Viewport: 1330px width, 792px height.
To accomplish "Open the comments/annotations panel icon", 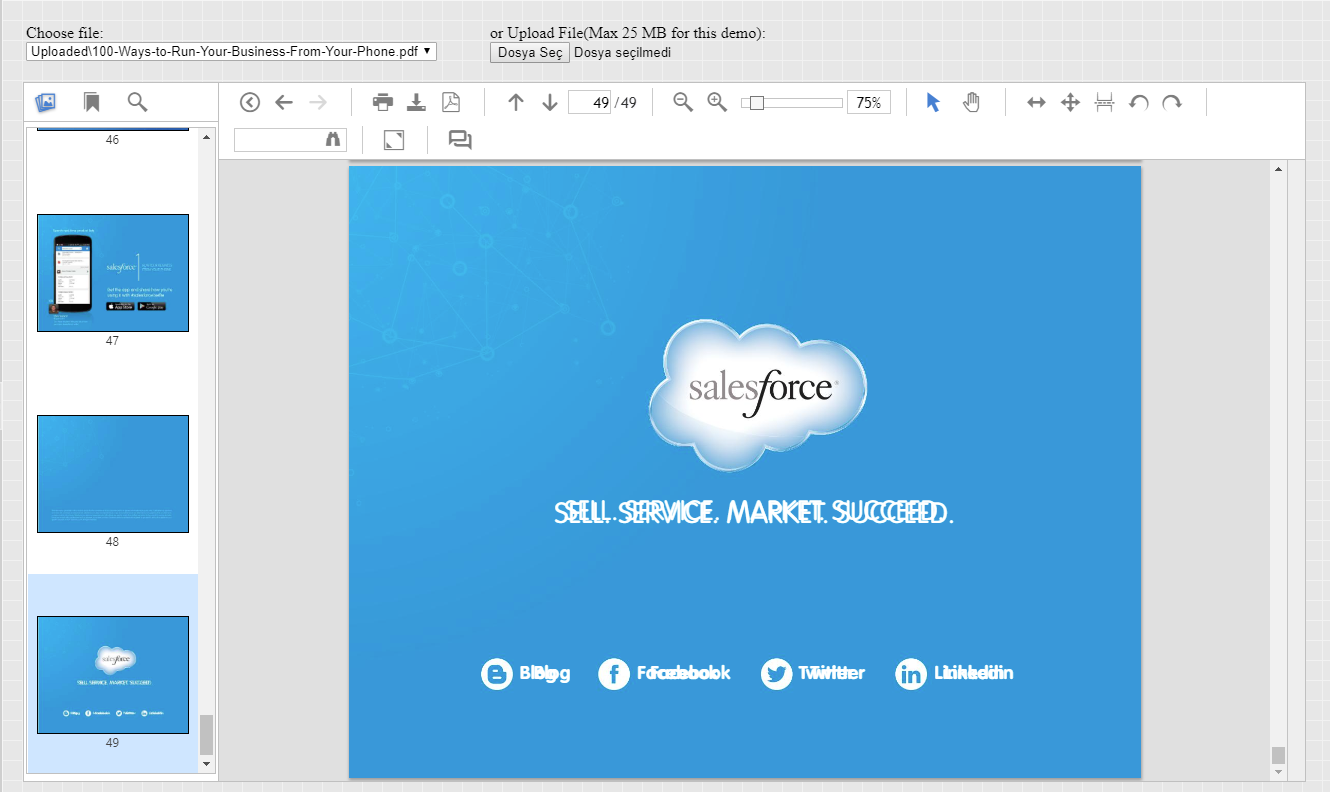I will (460, 140).
